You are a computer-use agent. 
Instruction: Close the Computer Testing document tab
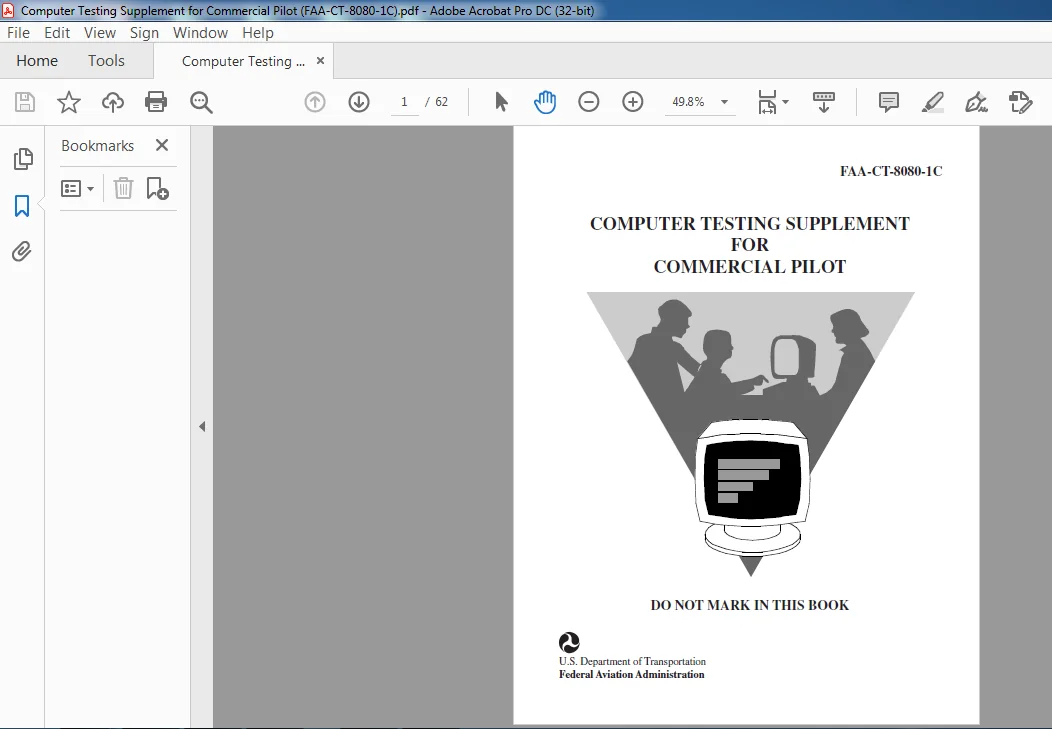click(x=320, y=61)
